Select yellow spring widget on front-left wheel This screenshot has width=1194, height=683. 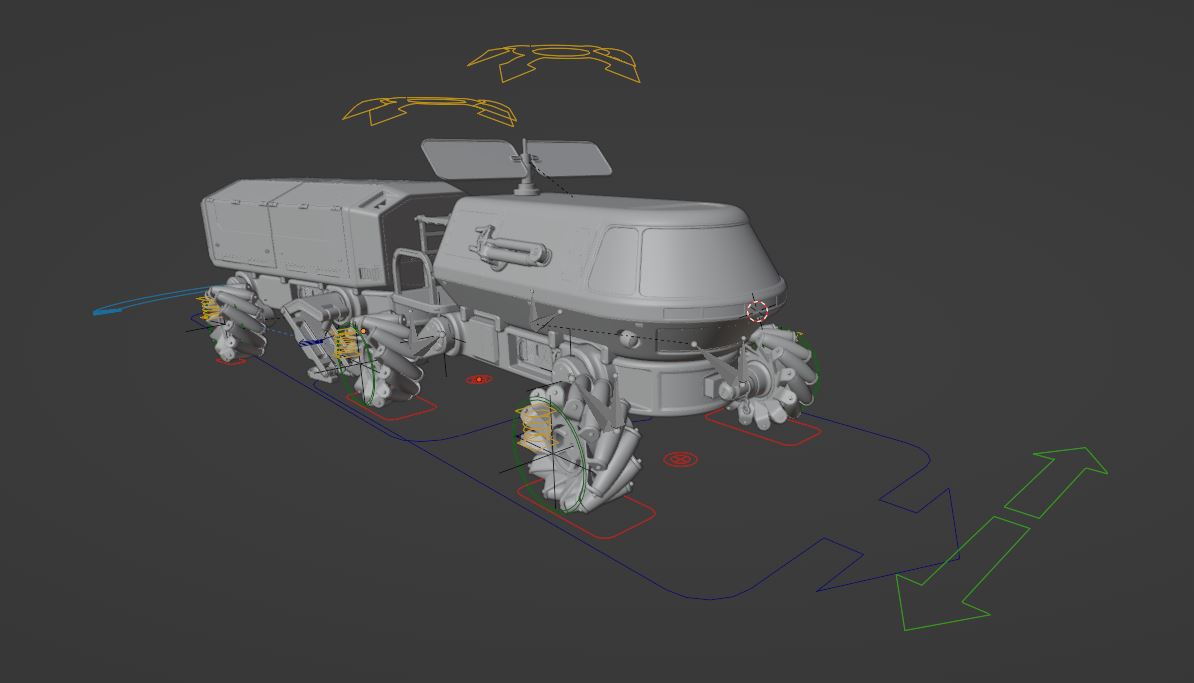click(536, 428)
